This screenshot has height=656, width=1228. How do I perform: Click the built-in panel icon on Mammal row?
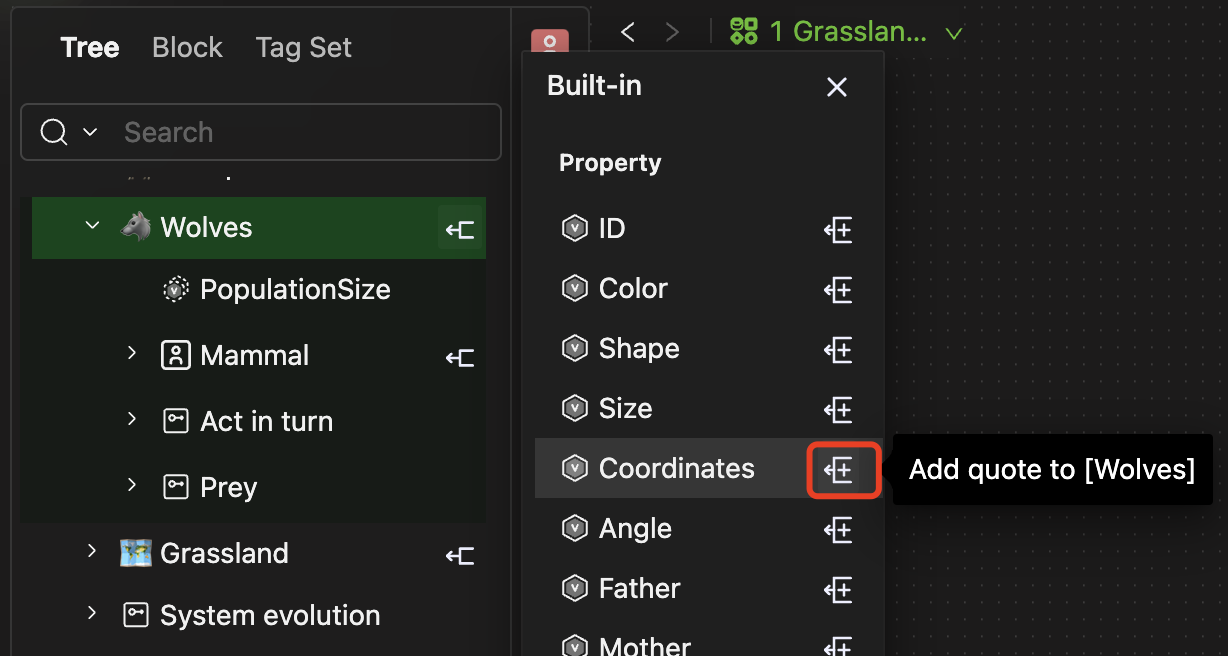point(460,356)
